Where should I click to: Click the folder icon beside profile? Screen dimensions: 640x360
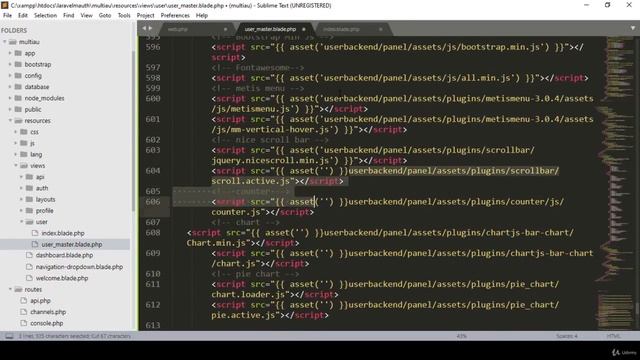[x=29, y=211]
